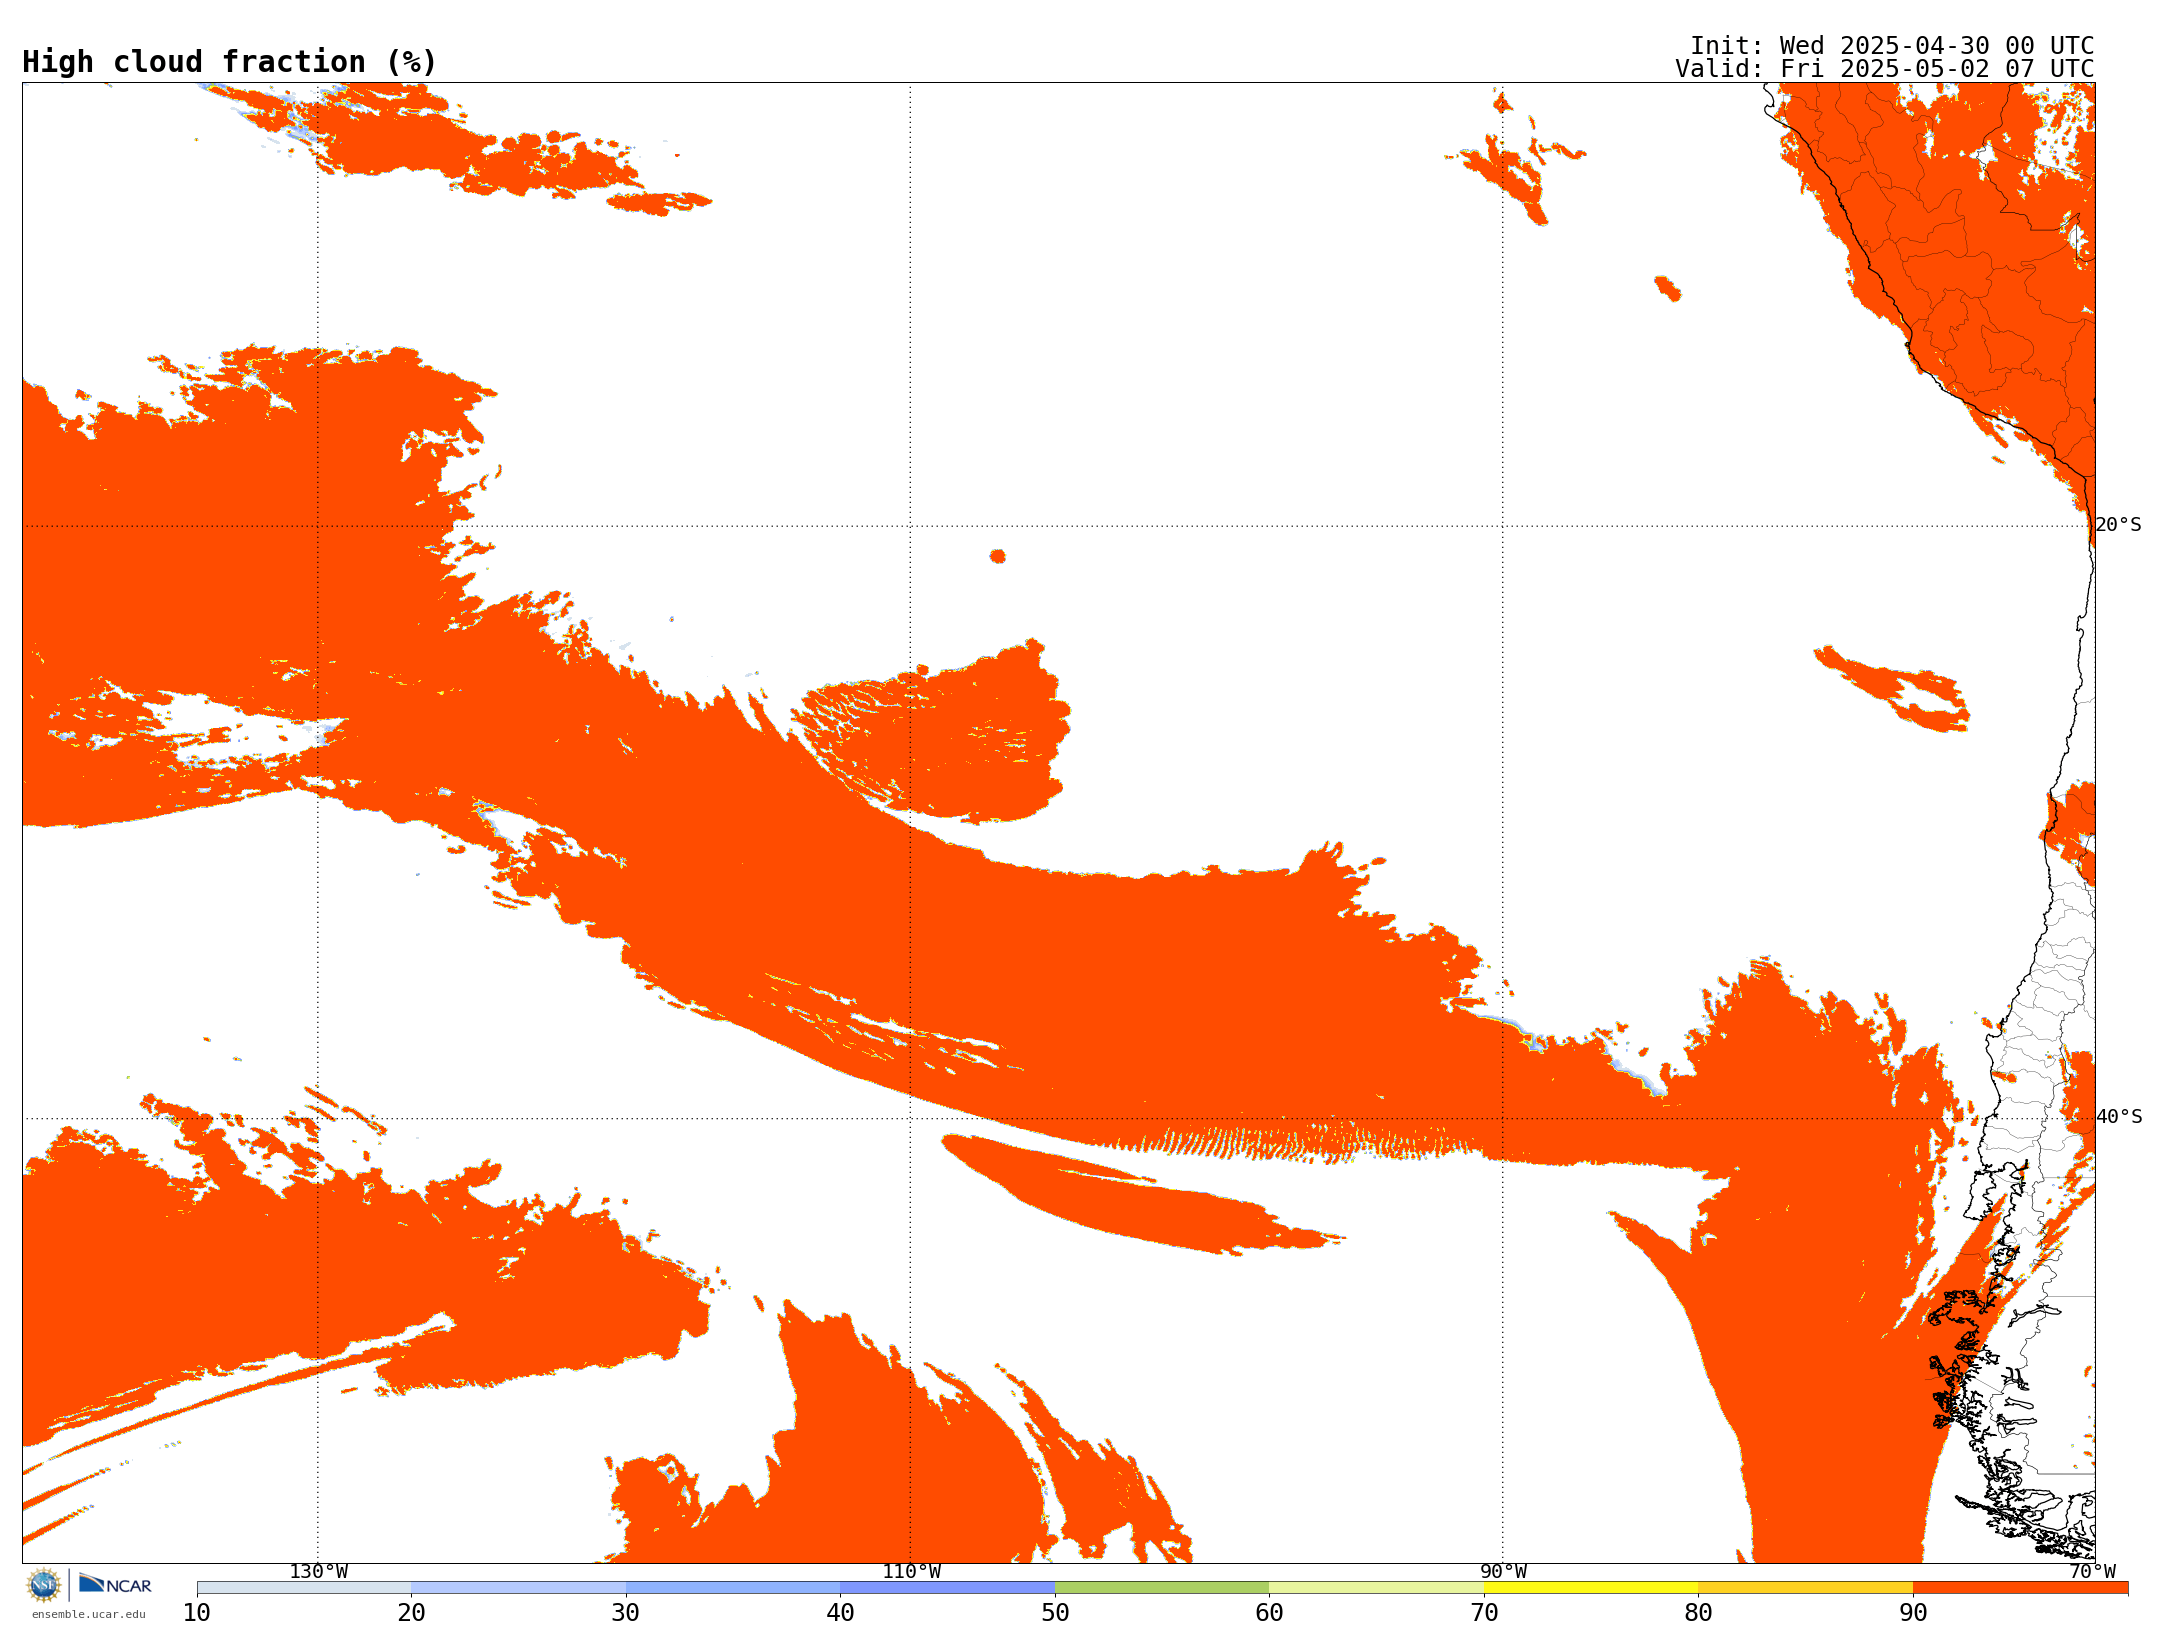Click the 30–40 blue colorbar swatch
2160x1626 pixels.
(733, 1588)
